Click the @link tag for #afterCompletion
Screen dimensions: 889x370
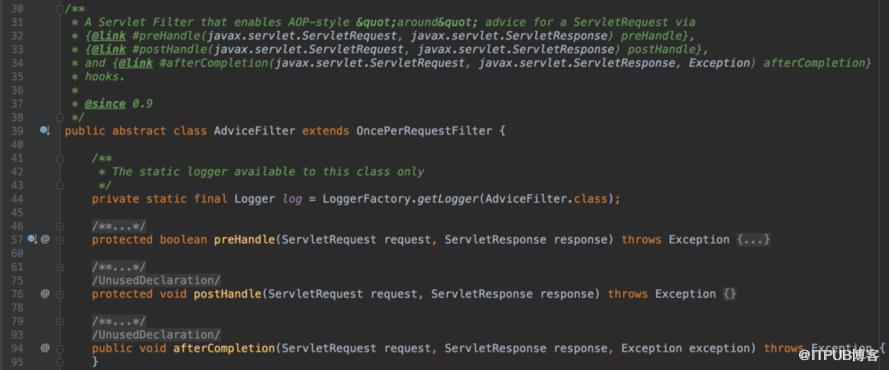[136, 63]
